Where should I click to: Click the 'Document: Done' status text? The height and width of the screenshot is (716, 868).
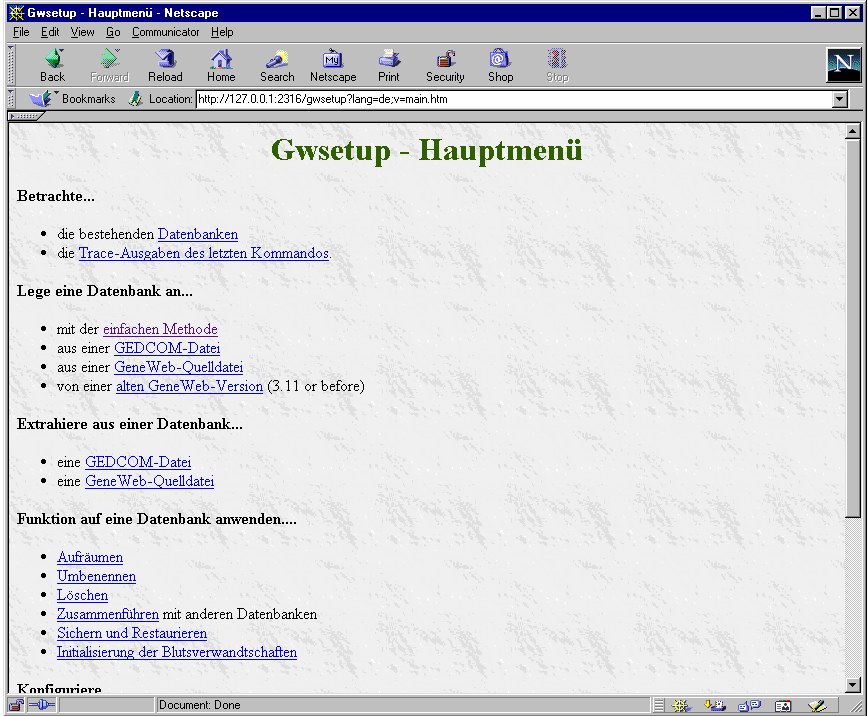click(x=199, y=705)
